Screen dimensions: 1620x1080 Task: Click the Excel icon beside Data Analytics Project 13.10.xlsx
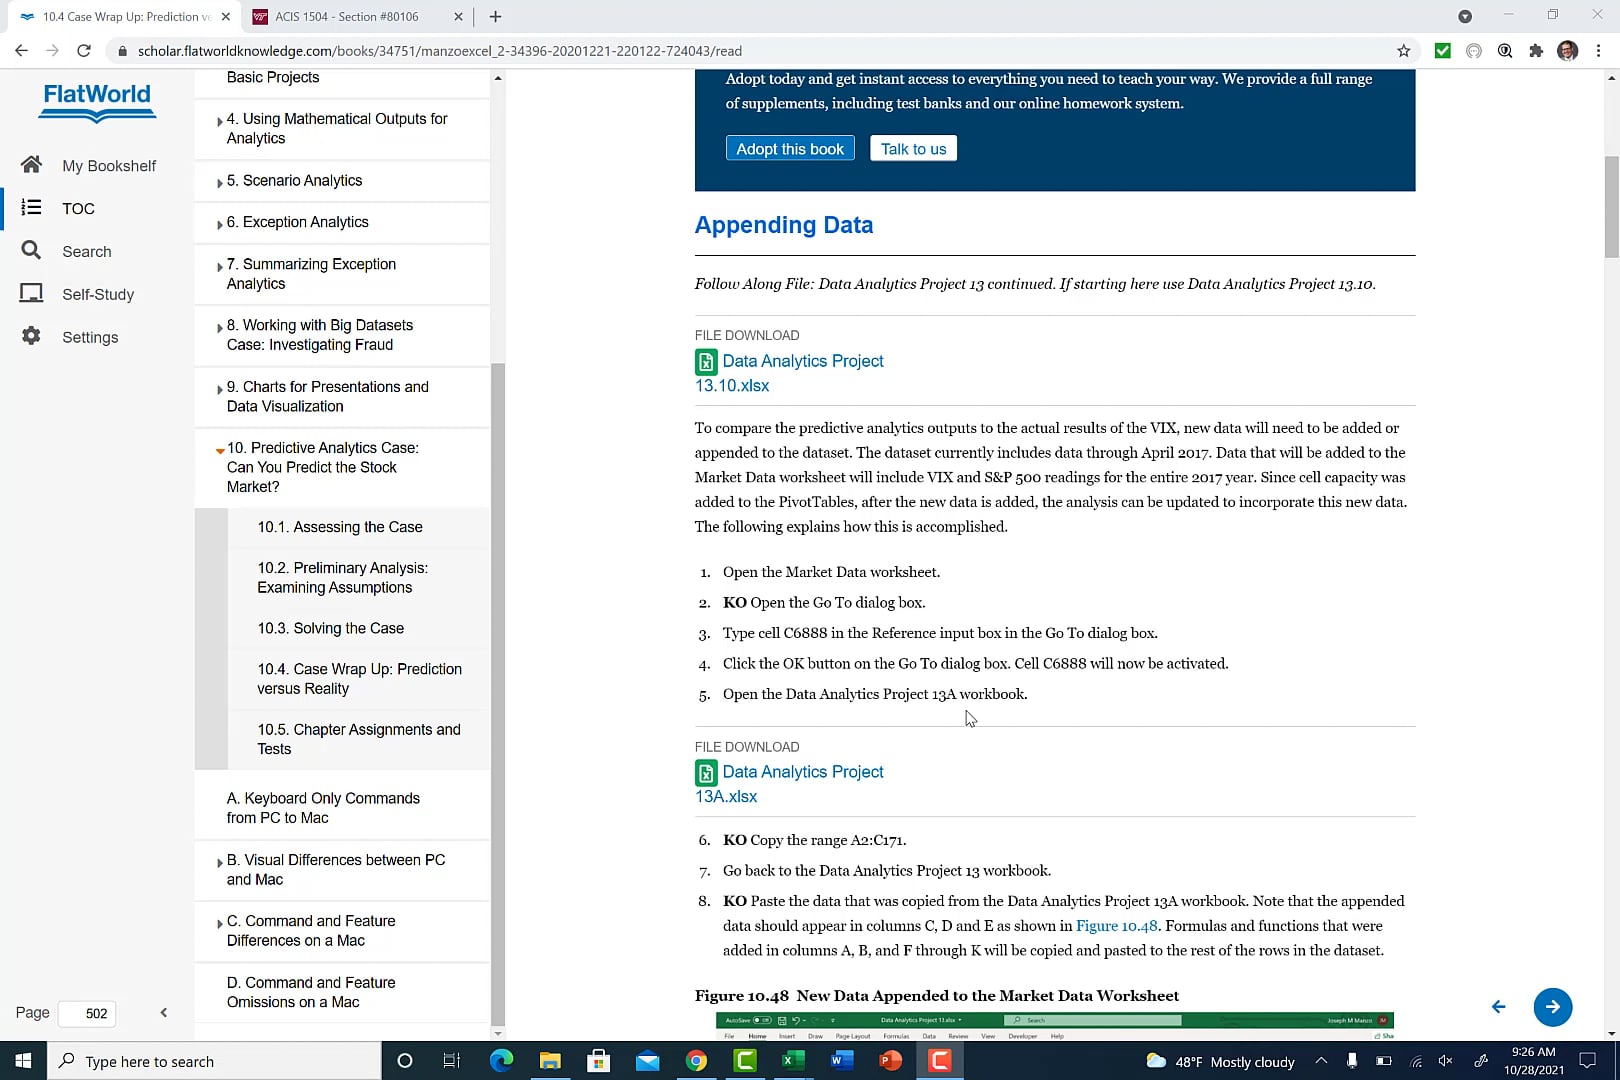pos(706,361)
